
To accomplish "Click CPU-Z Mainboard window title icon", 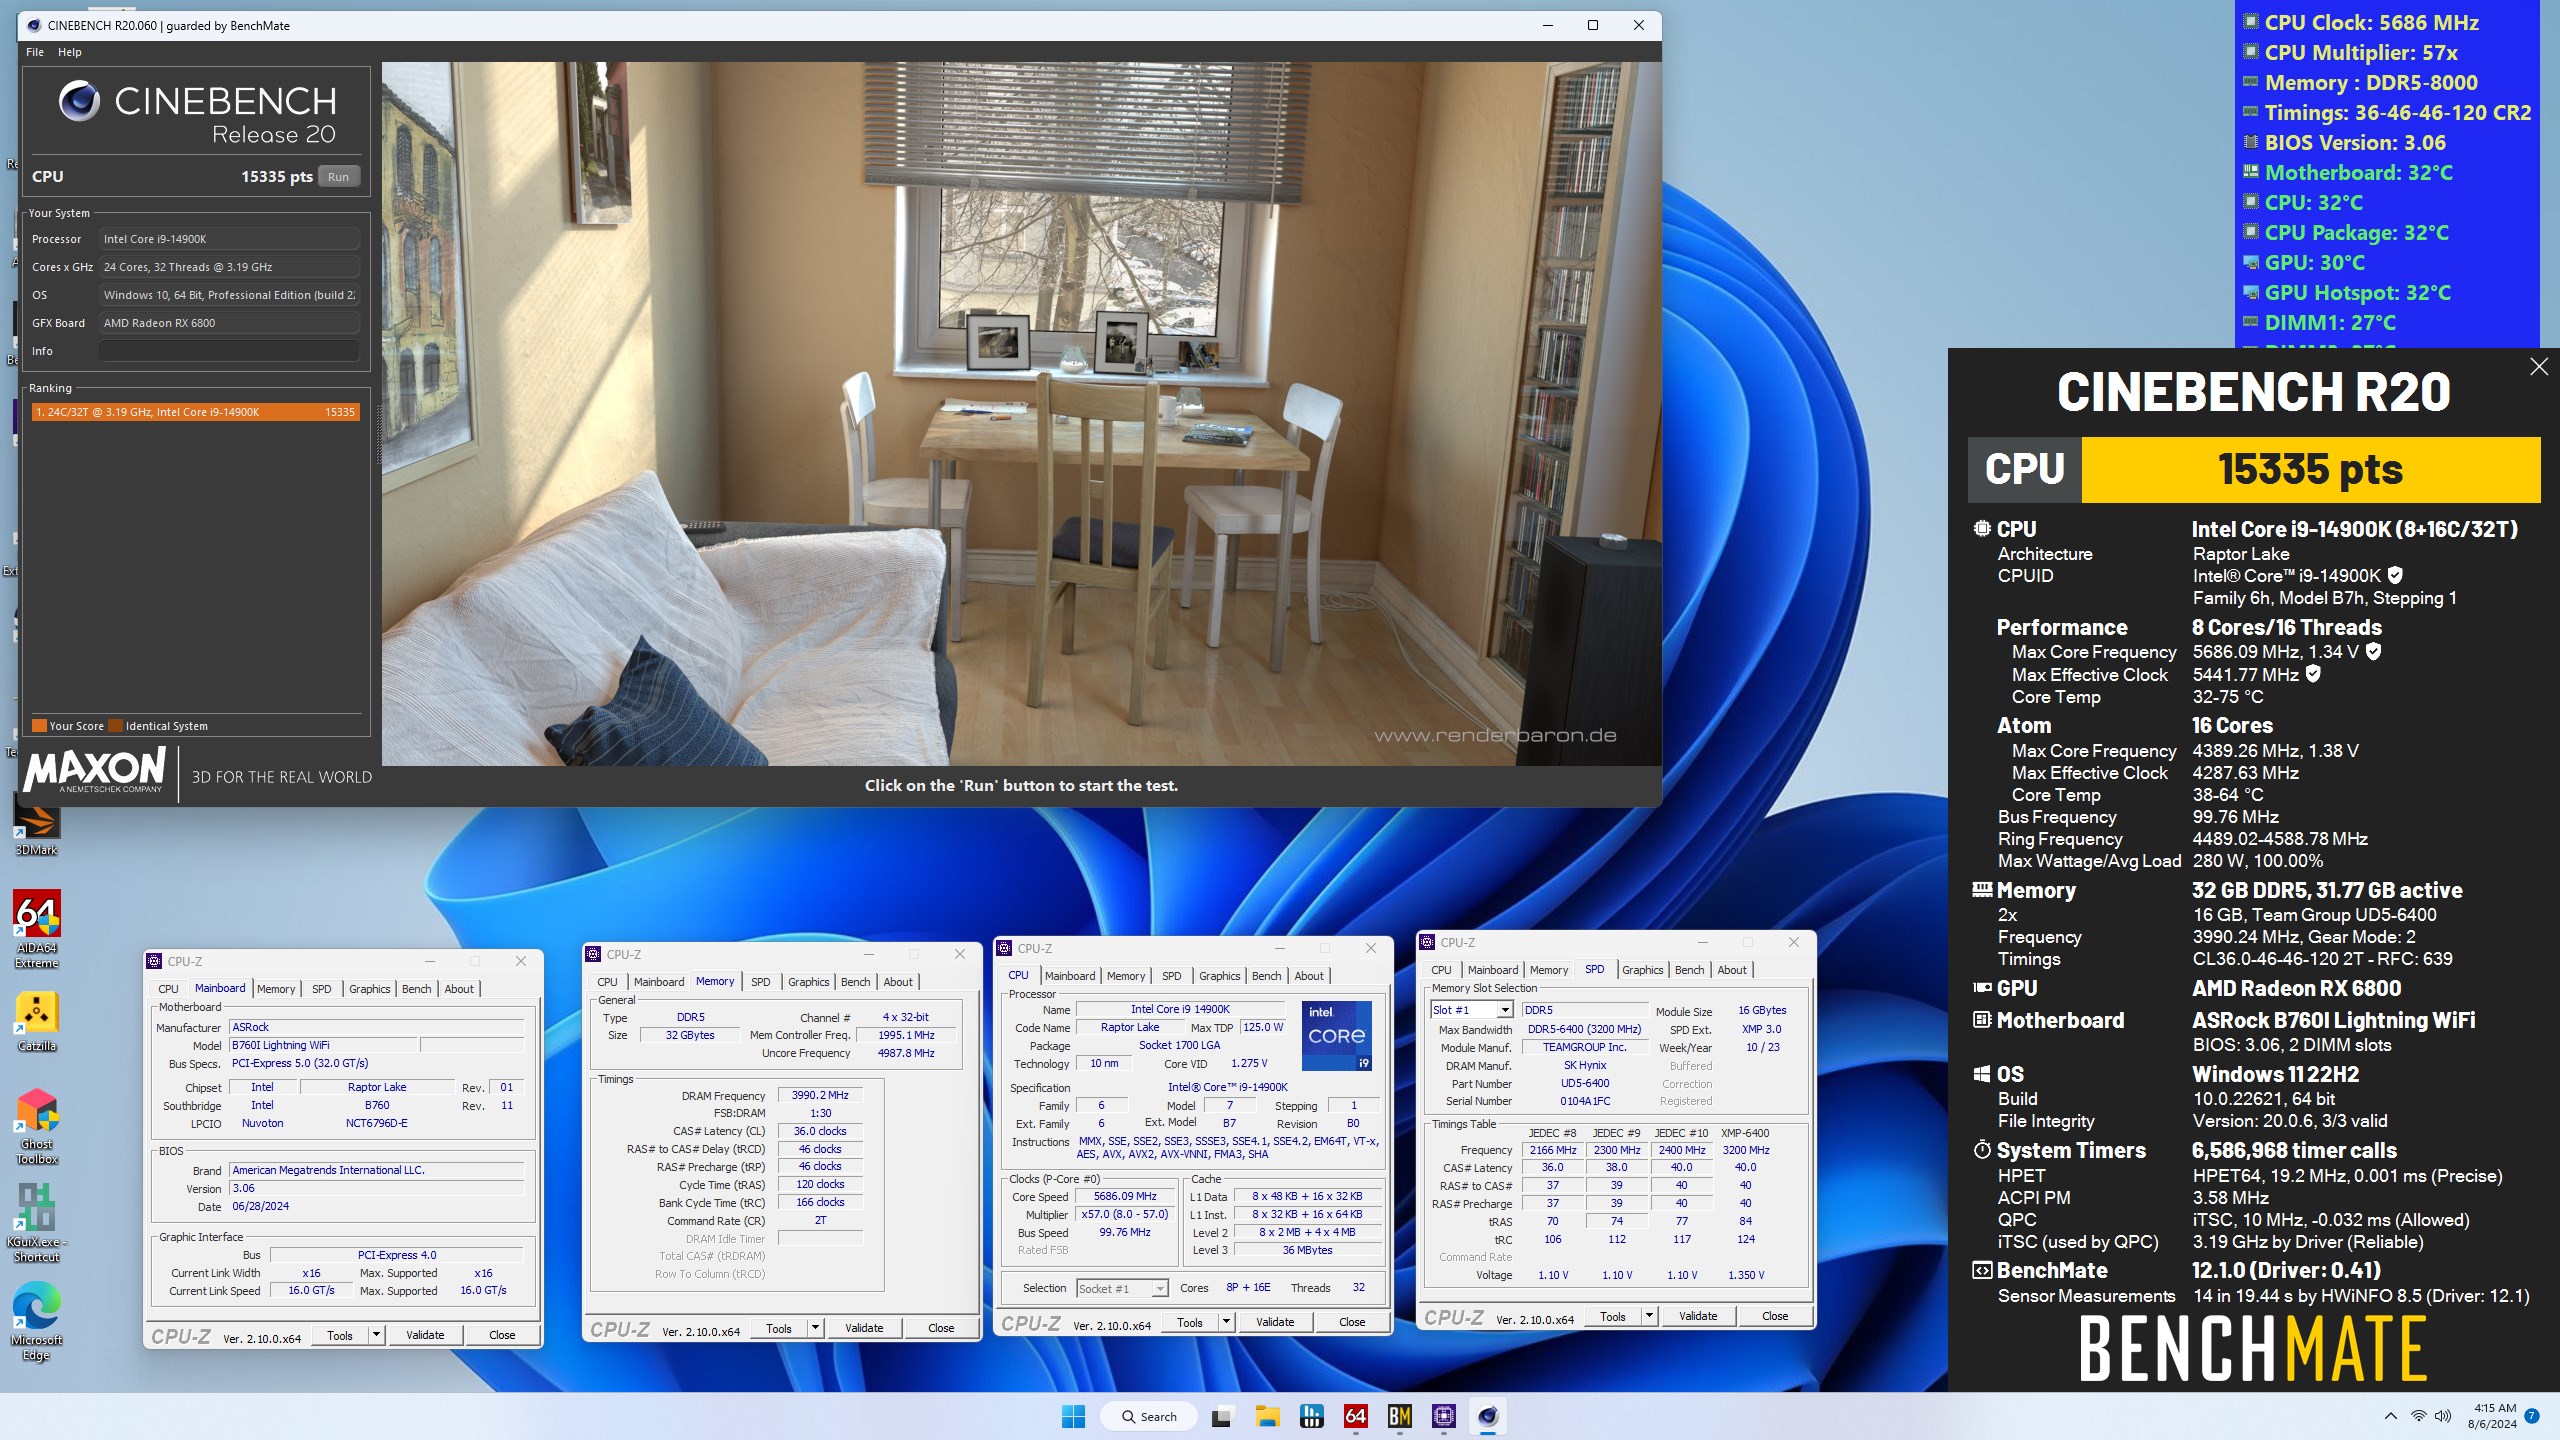I will point(154,961).
